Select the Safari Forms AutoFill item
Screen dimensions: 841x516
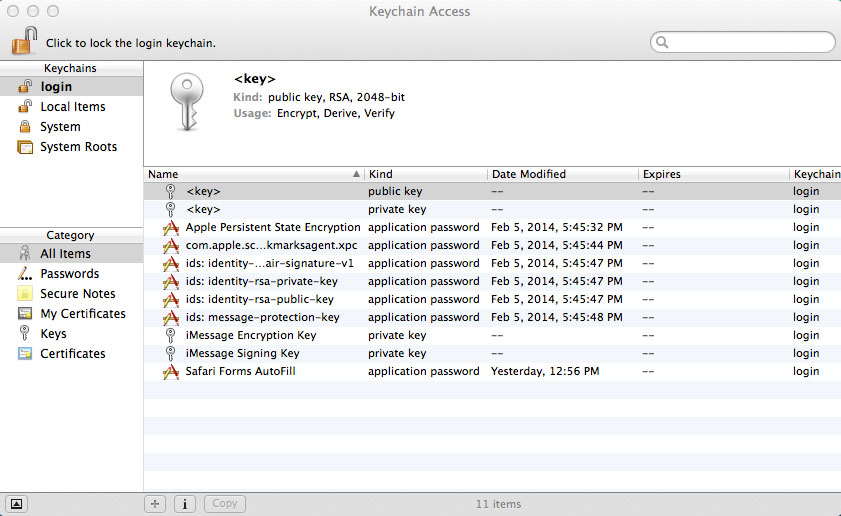pos(492,371)
